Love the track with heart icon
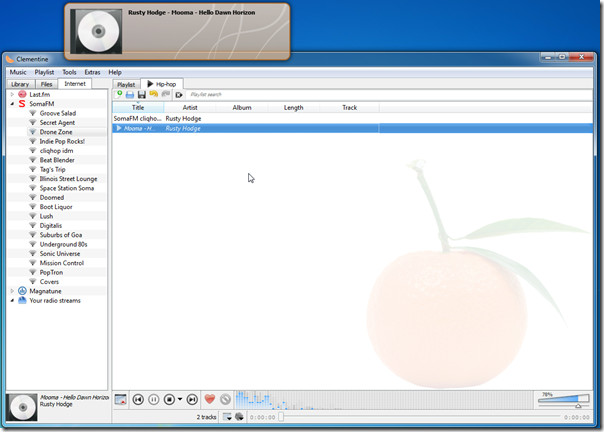Screen dimensions: 604x432 point(210,399)
